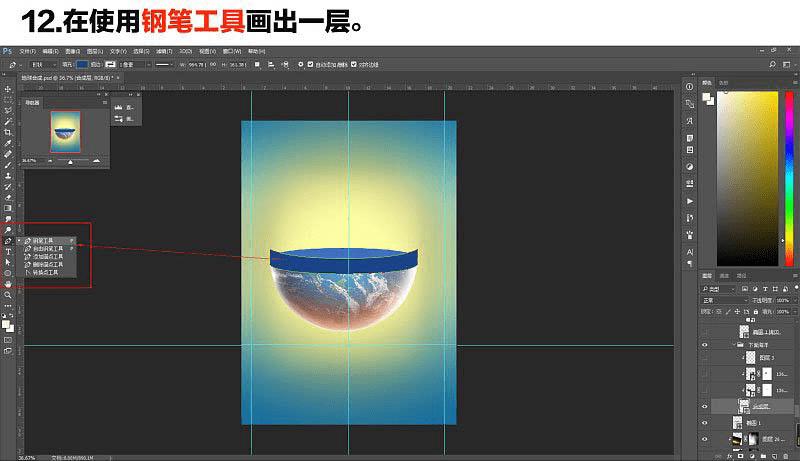
Task: Select the Dodge tool
Action: (8, 230)
